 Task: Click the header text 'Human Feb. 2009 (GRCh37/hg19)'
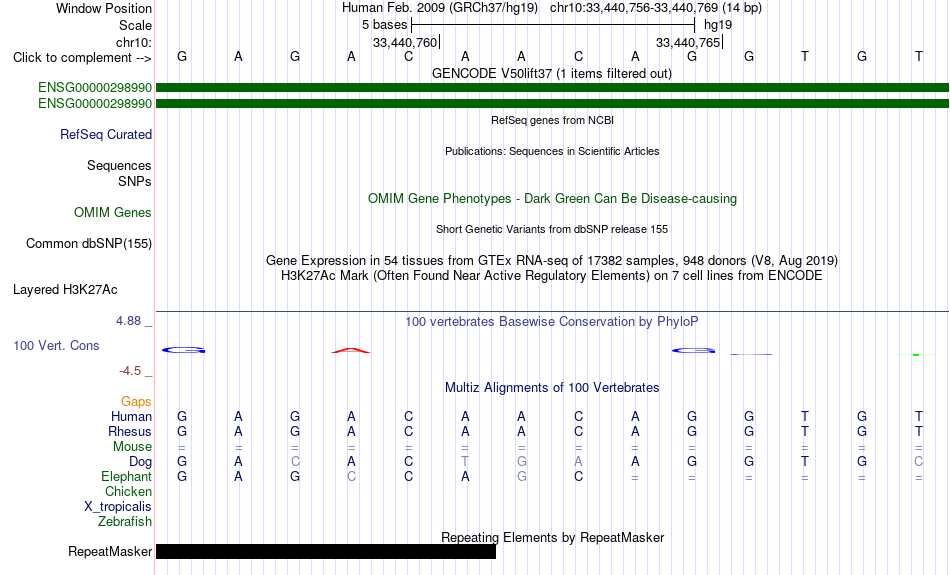[440, 8]
